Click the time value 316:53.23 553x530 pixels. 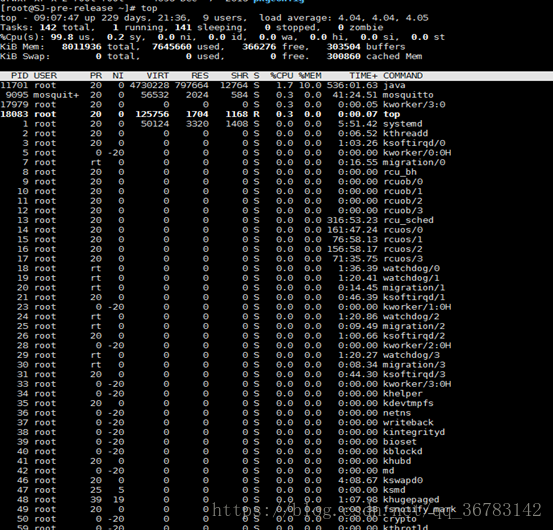(352, 220)
